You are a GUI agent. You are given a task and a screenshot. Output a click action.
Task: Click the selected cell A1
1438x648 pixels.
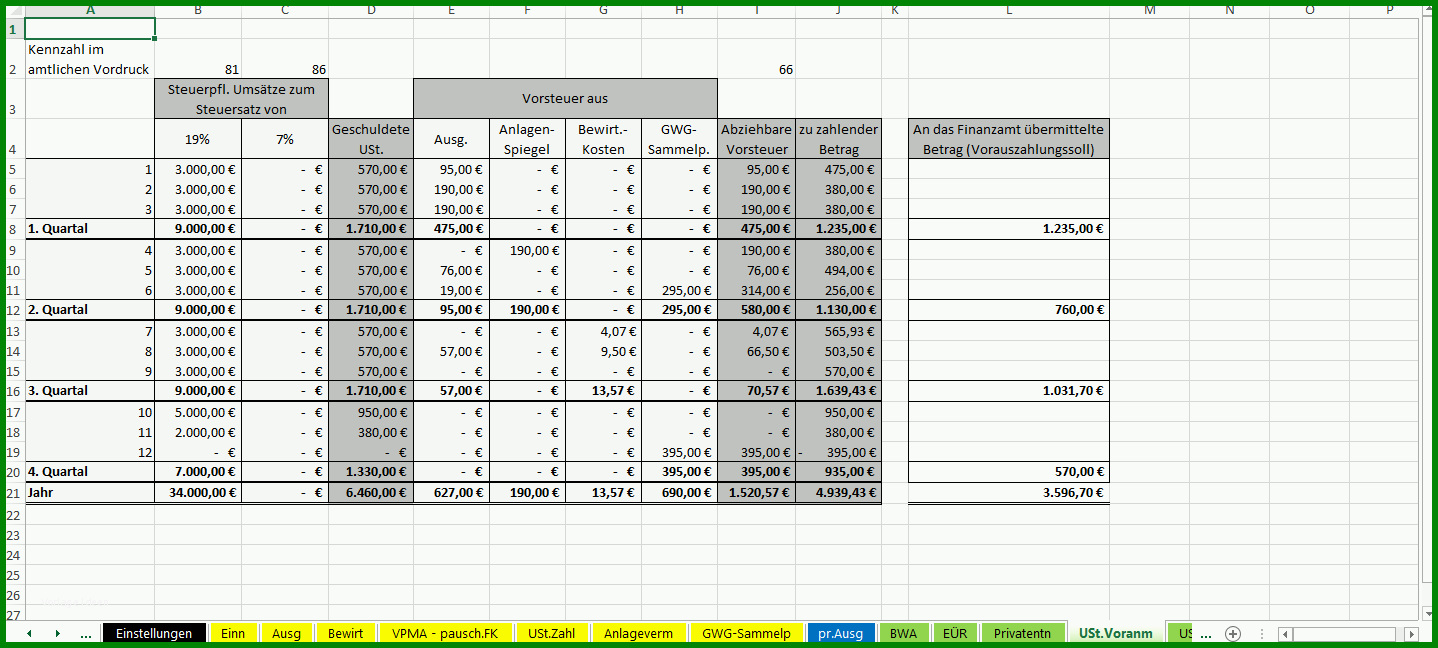point(90,29)
